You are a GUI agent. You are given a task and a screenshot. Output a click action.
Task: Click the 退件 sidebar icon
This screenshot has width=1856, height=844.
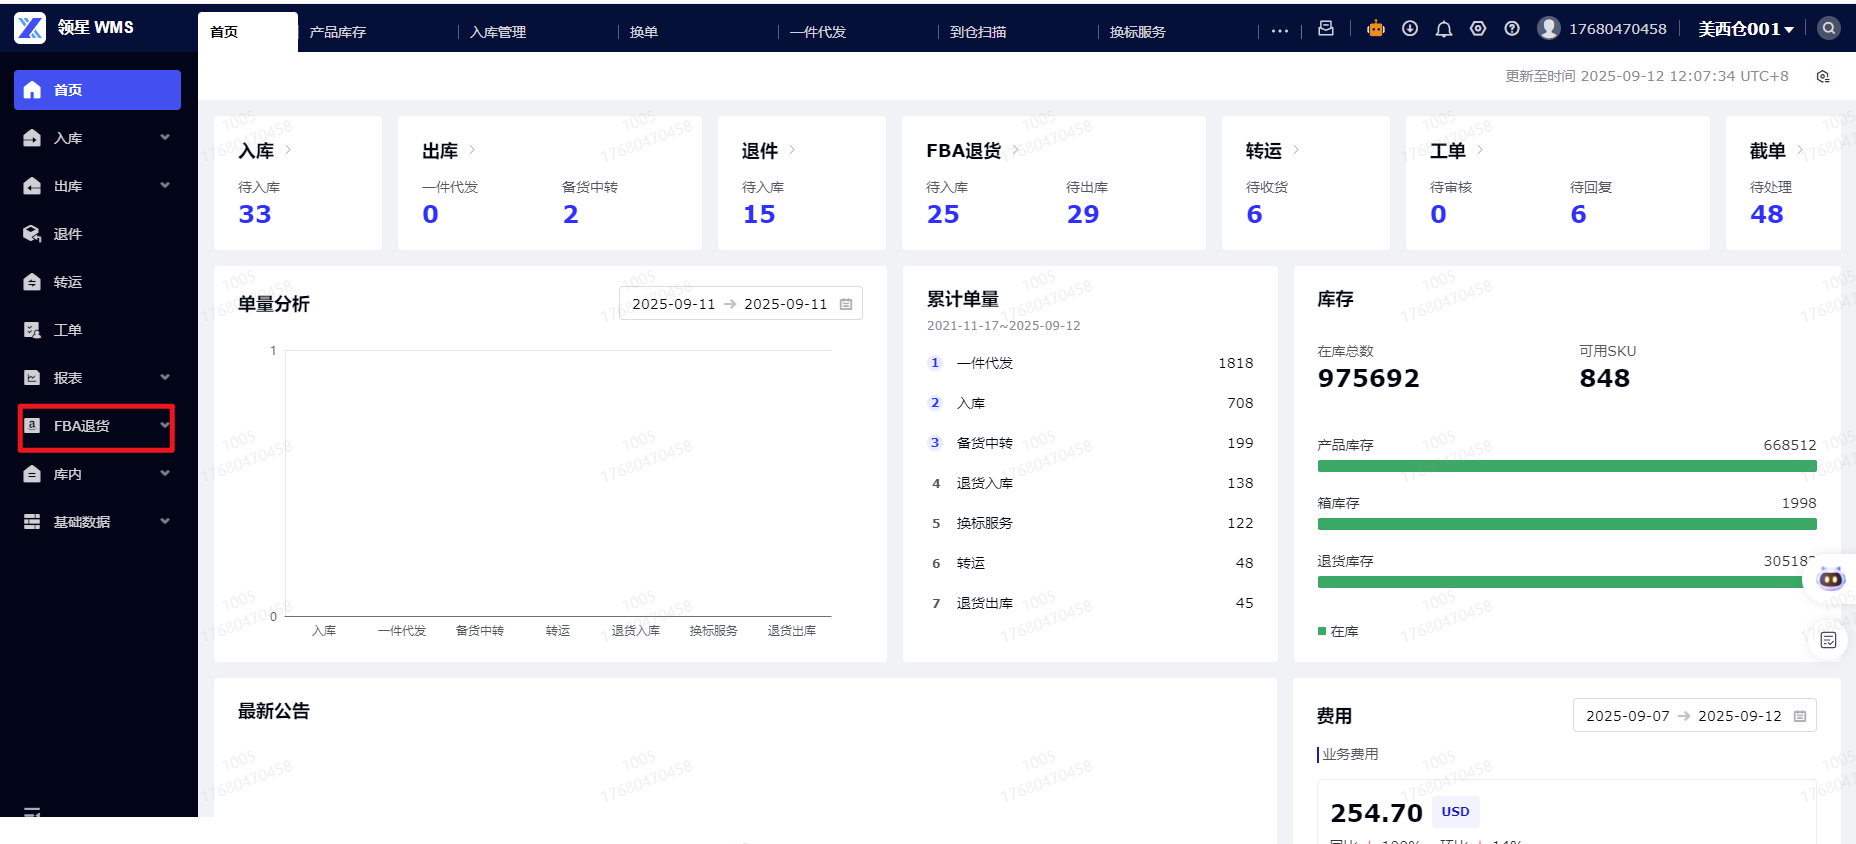[x=32, y=234]
